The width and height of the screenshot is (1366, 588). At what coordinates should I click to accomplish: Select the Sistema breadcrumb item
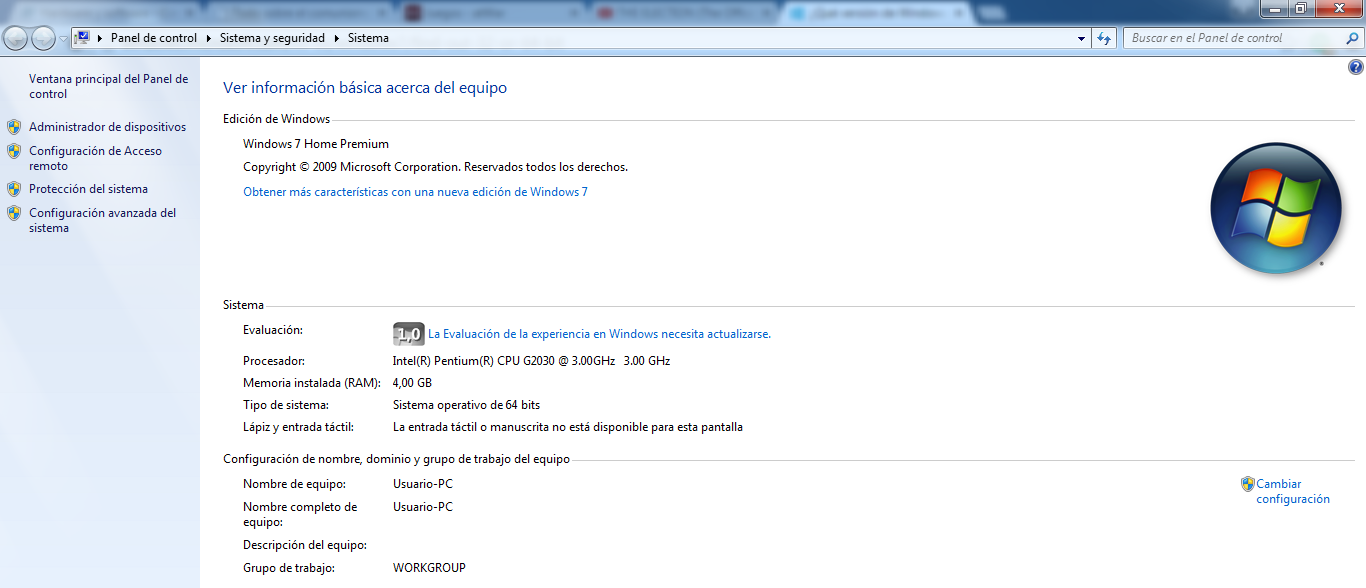click(x=368, y=38)
